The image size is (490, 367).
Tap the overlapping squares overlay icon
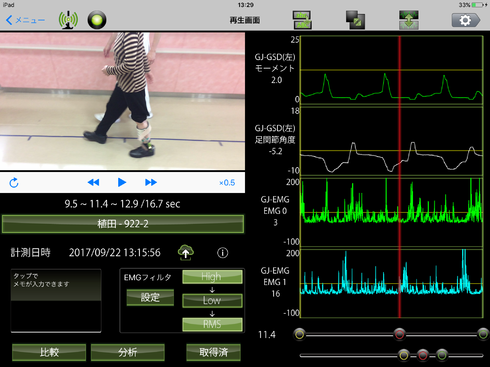355,20
